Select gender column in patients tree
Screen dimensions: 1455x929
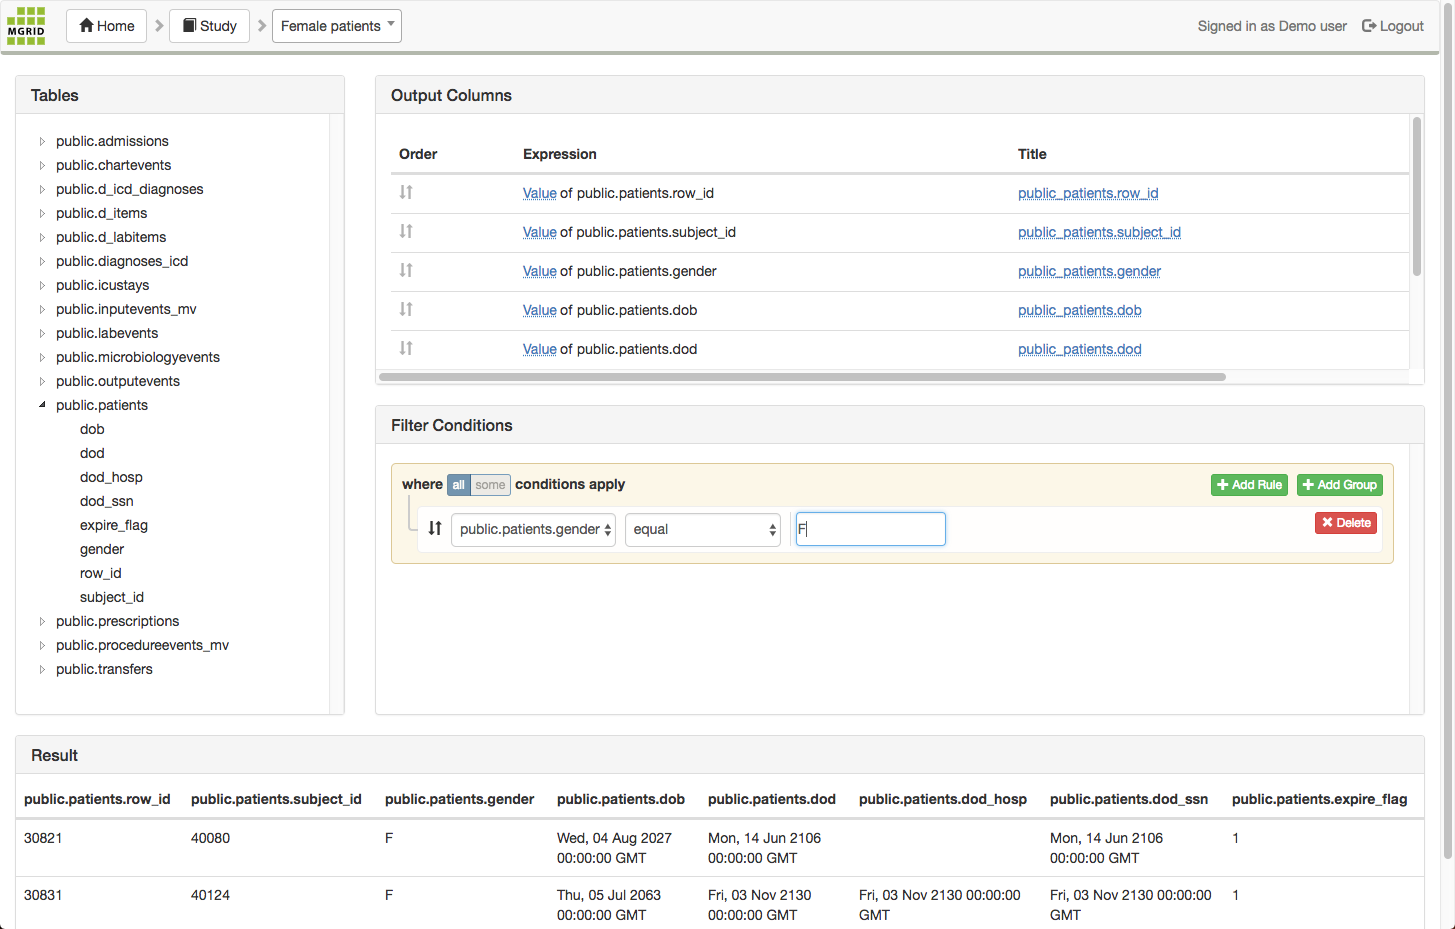[102, 549]
